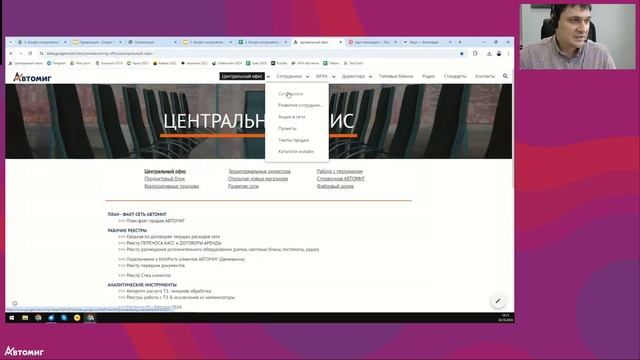Open the Реестр Спец клиентов link

pyautogui.click(x=149, y=276)
